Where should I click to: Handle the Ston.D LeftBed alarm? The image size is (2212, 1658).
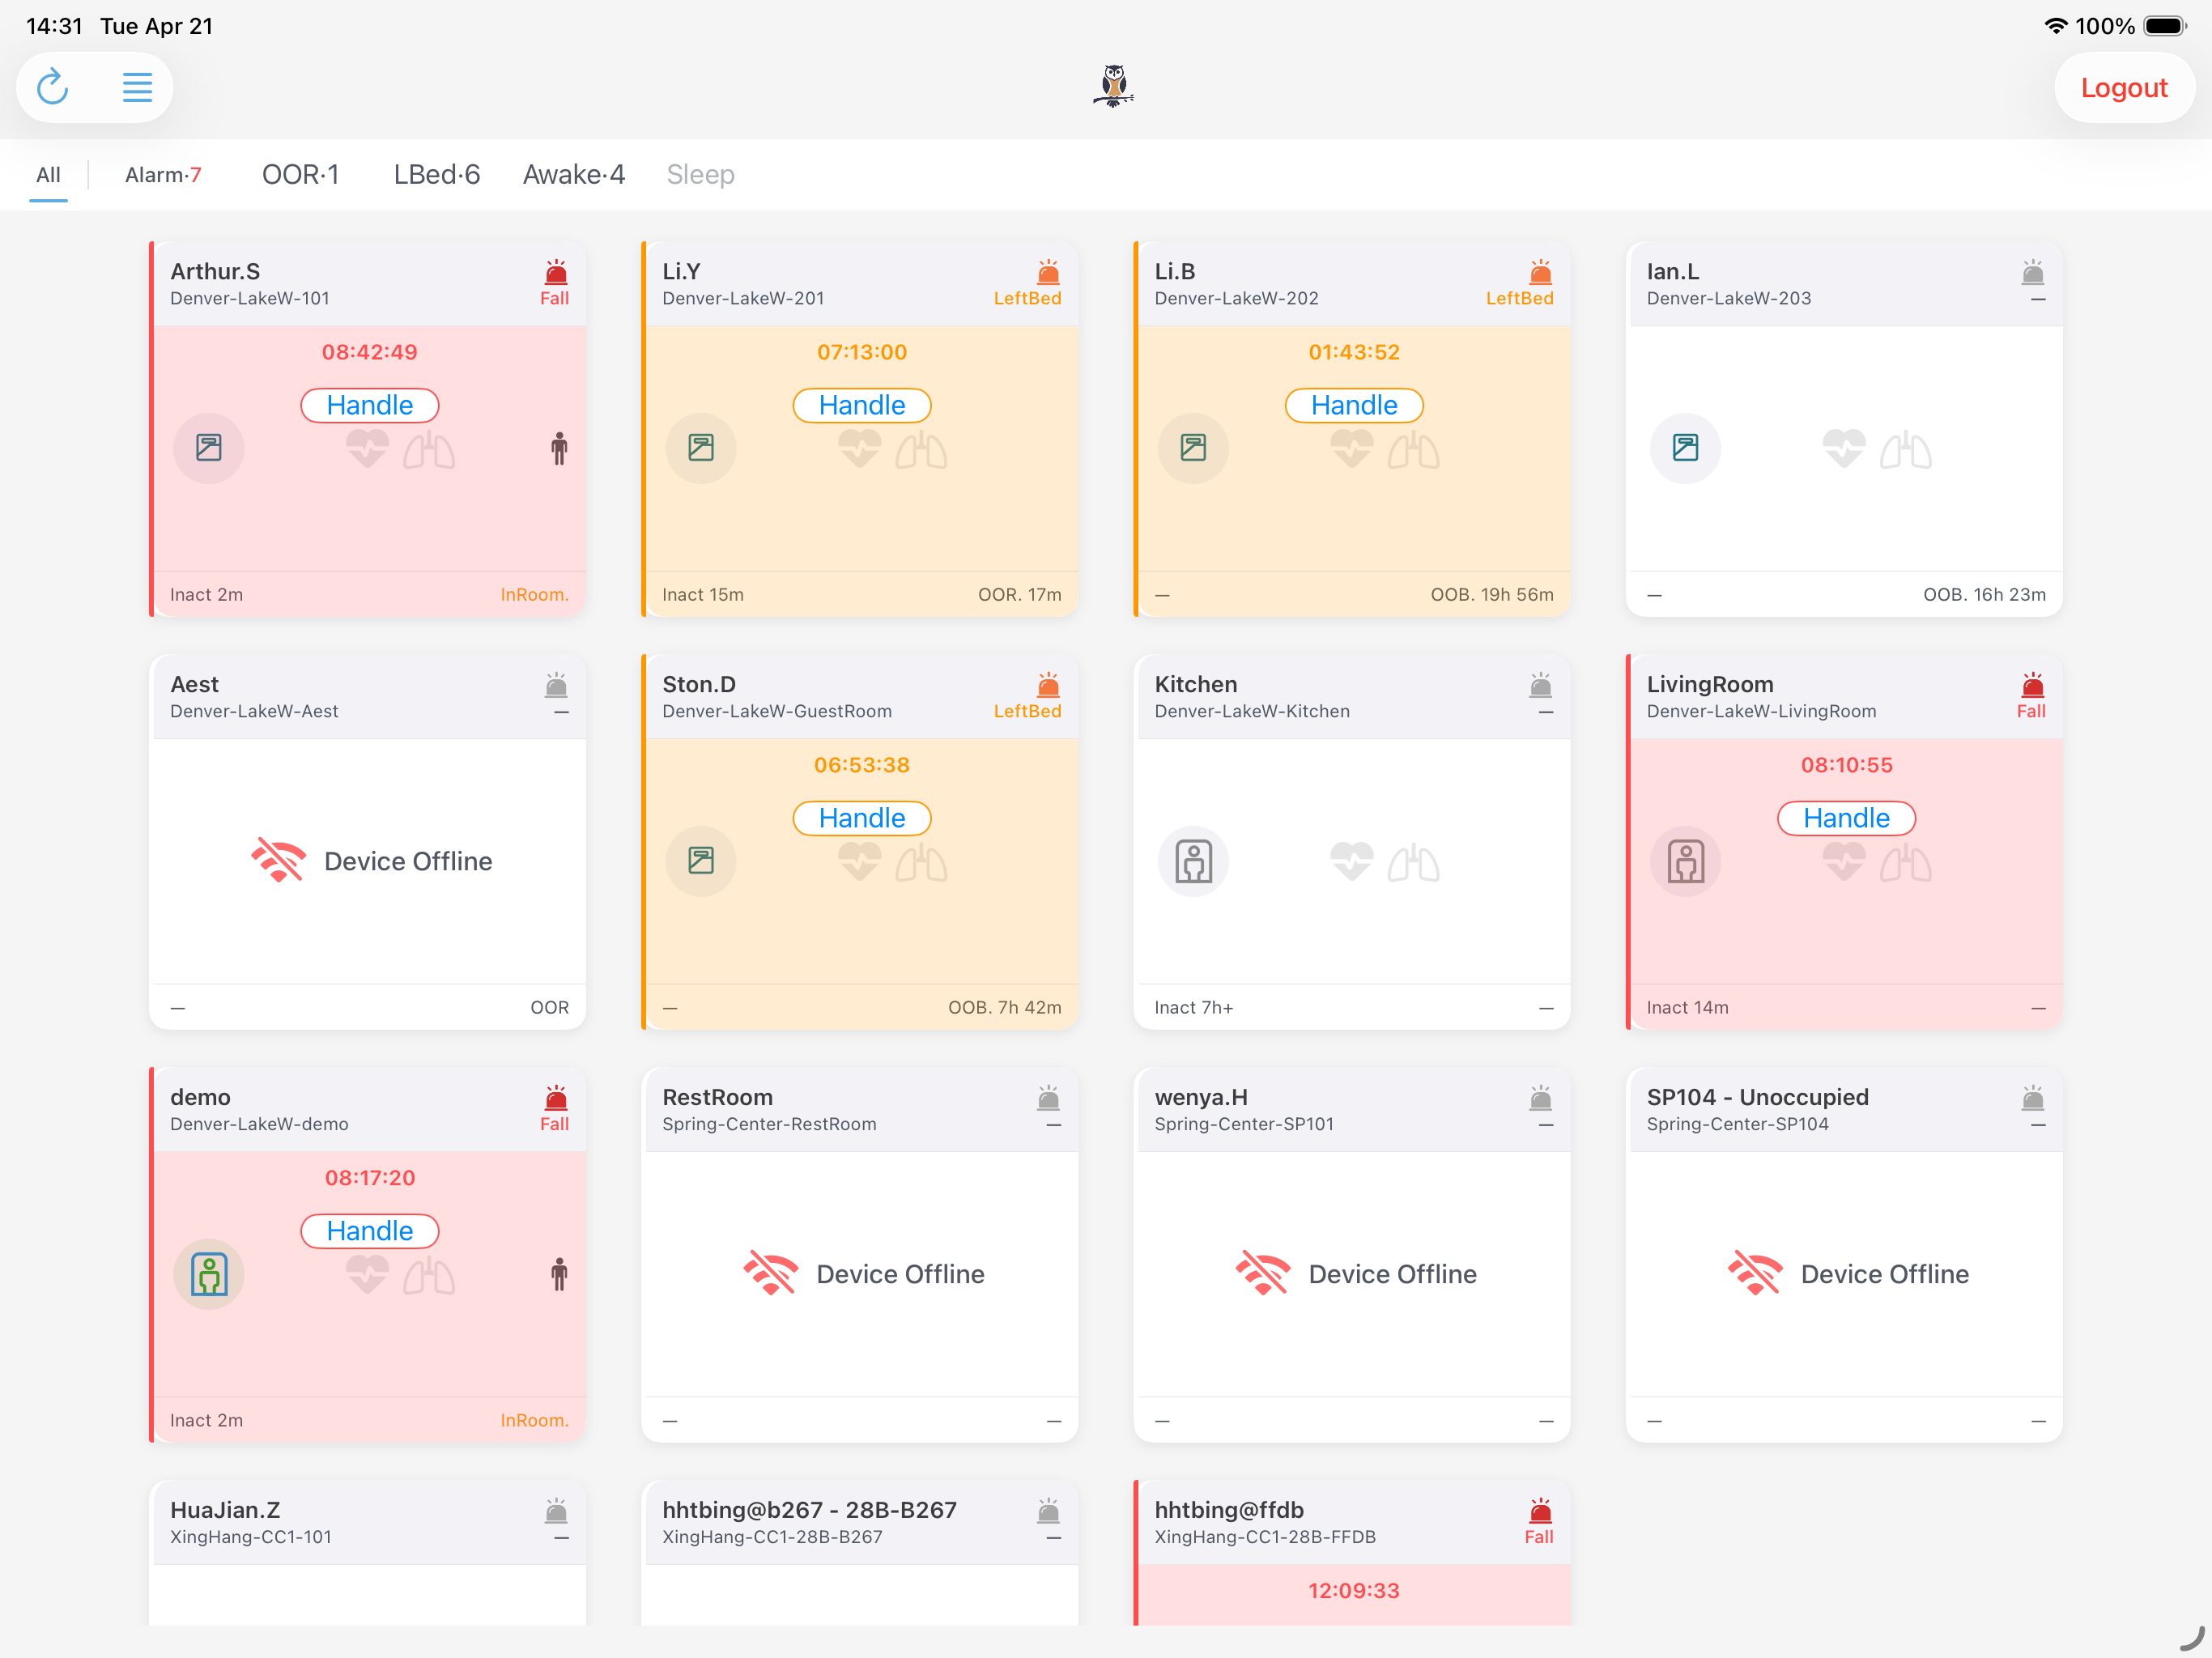point(862,818)
